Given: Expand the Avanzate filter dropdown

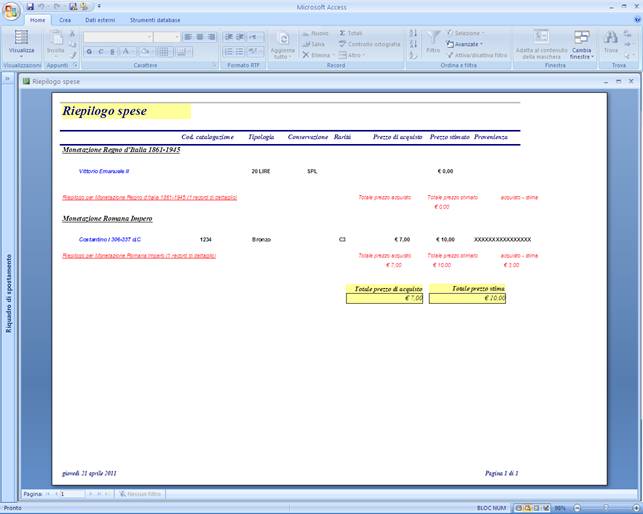Looking at the screenshot, I should (465, 44).
